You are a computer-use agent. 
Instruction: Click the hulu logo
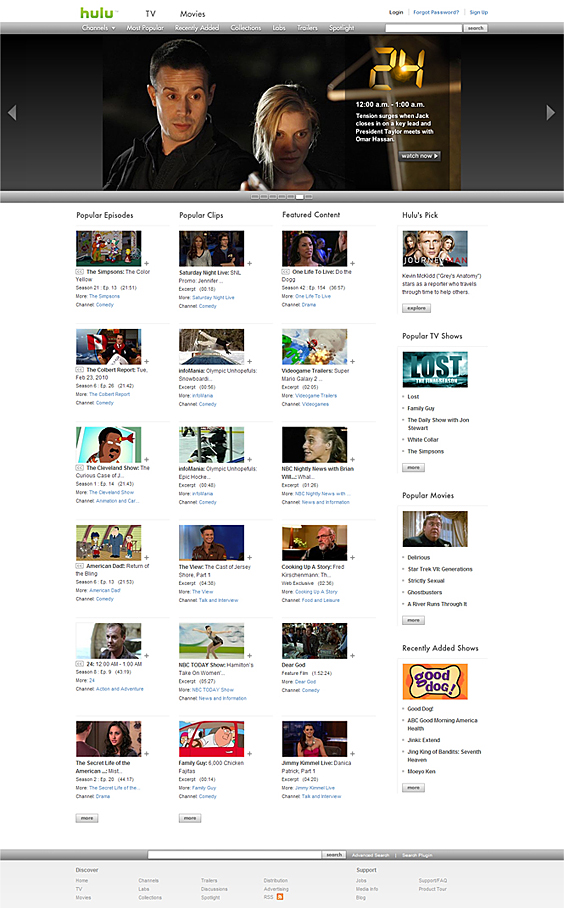point(97,13)
